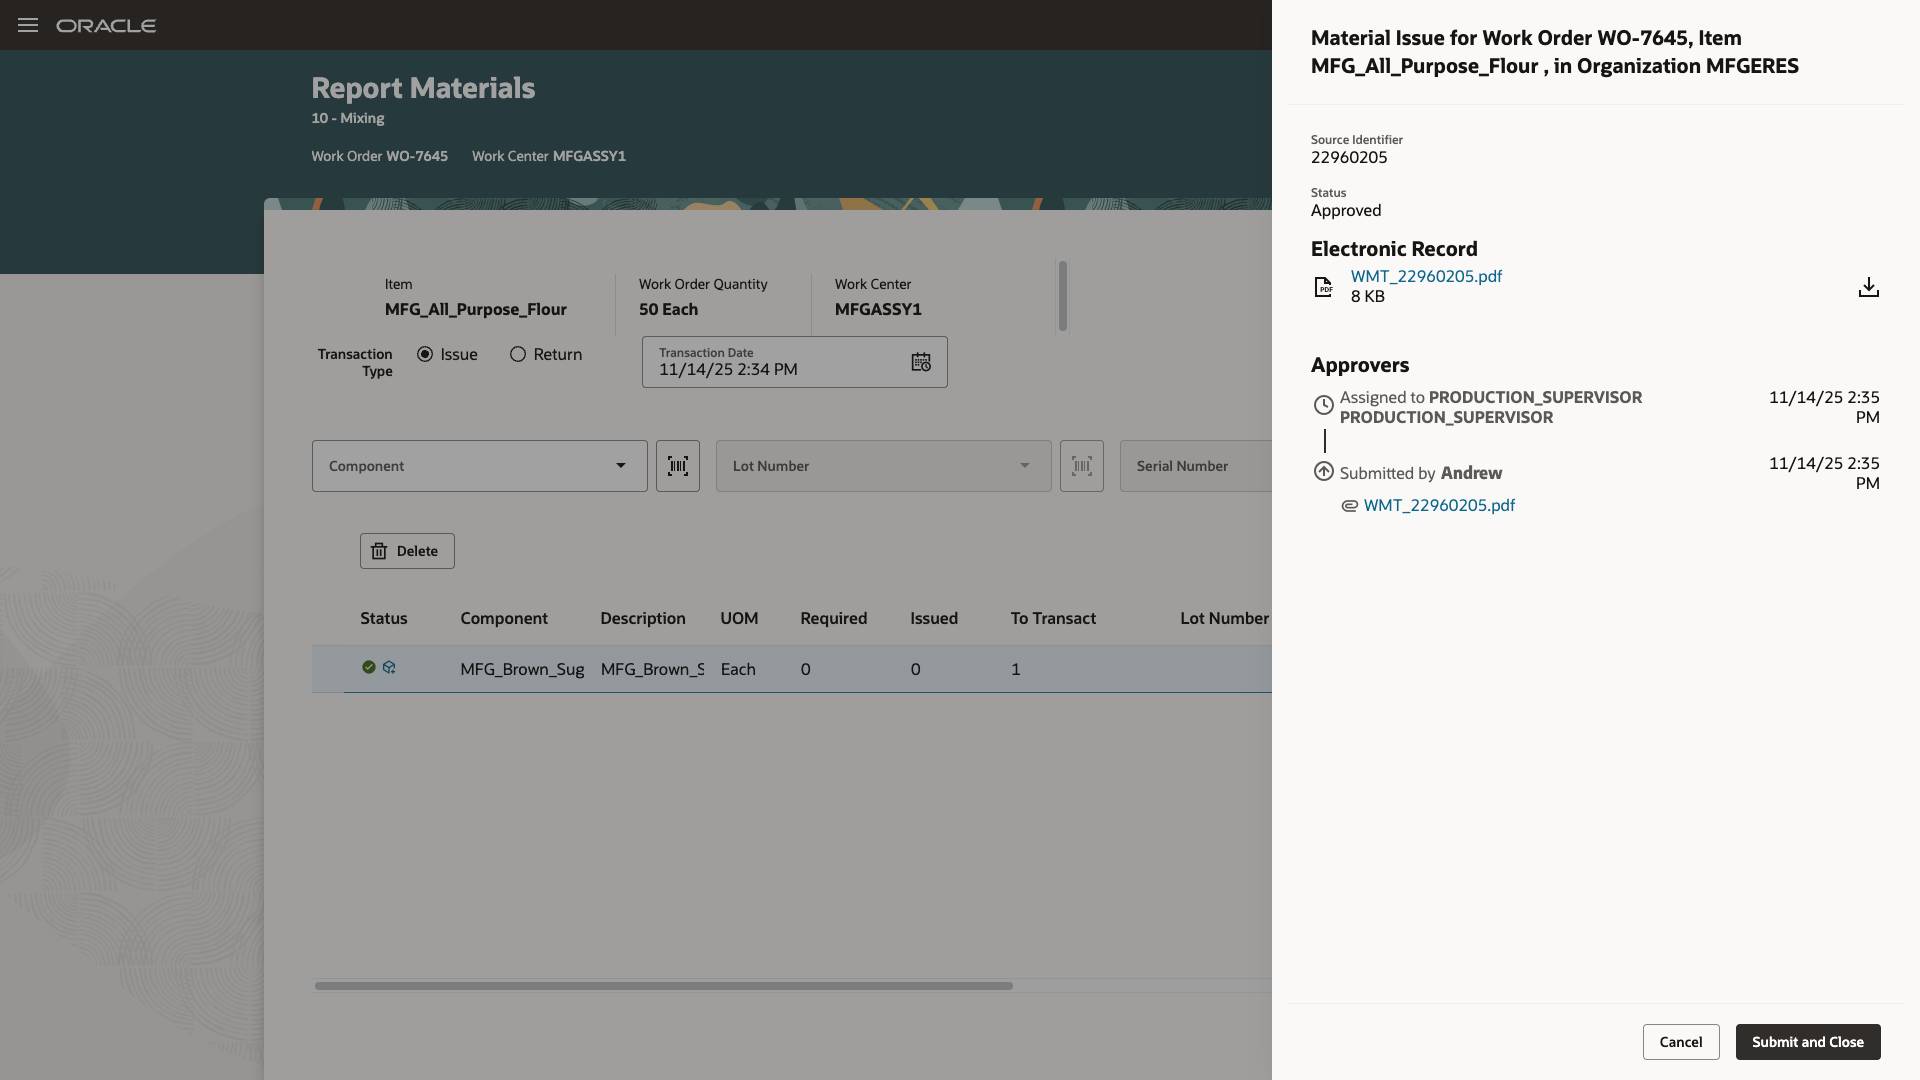
Task: Click the PDF file icon under Electronic Record
Action: coord(1323,287)
